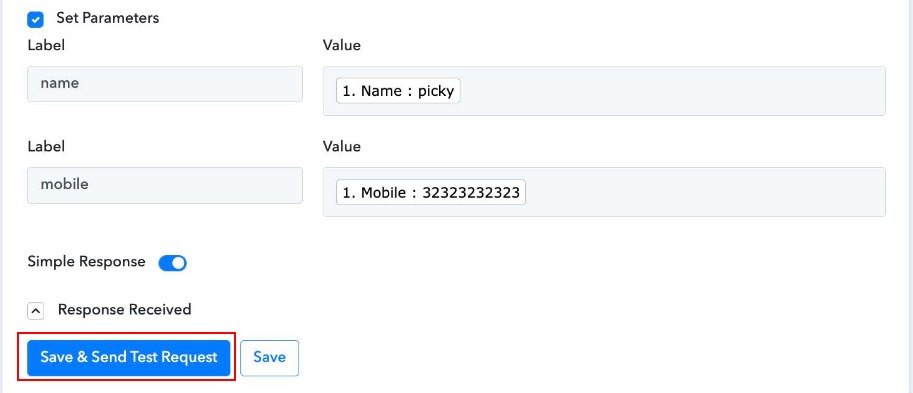Select the '1. Mobile : 32323232323' tag
The width and height of the screenshot is (913, 393).
(x=431, y=193)
